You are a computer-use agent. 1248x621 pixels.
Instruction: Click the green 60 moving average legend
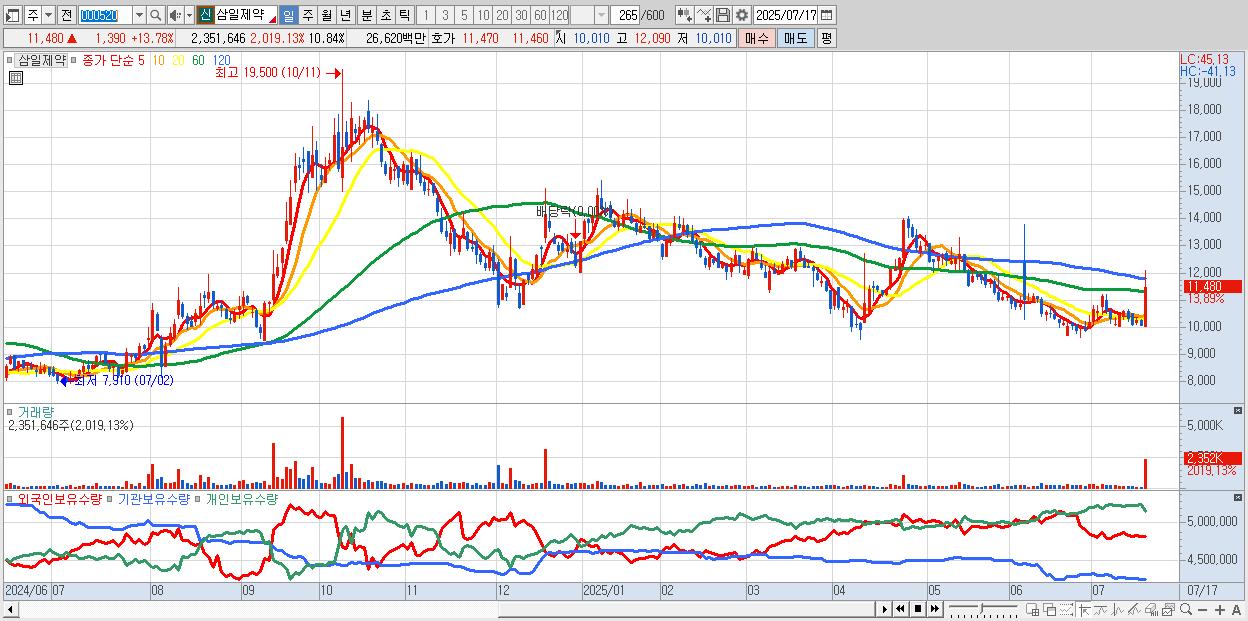198,60
